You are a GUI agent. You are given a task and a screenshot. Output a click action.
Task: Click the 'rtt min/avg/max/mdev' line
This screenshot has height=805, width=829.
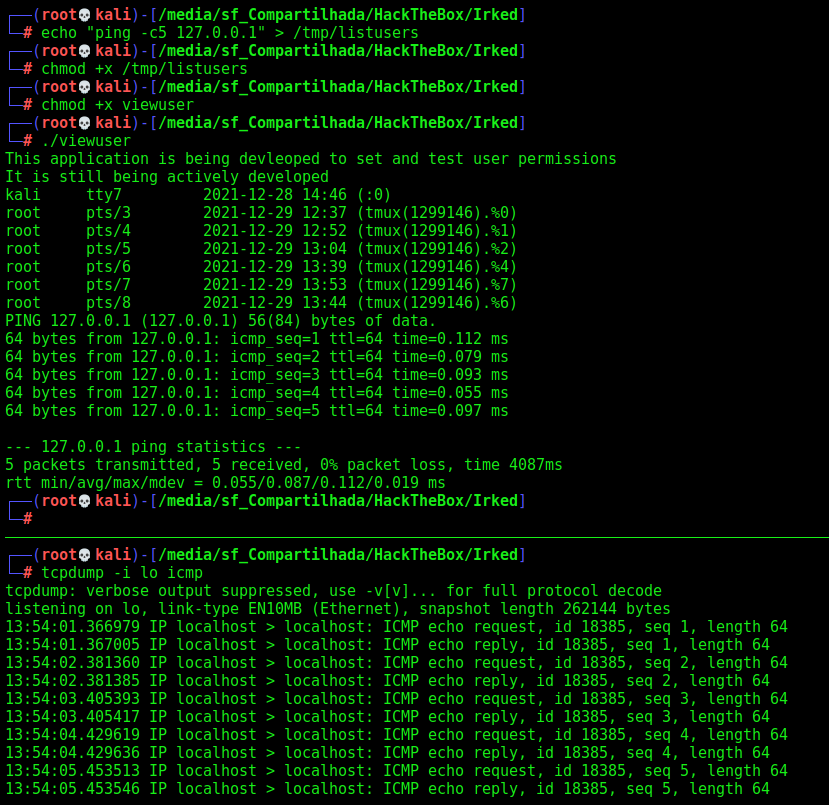(225, 483)
